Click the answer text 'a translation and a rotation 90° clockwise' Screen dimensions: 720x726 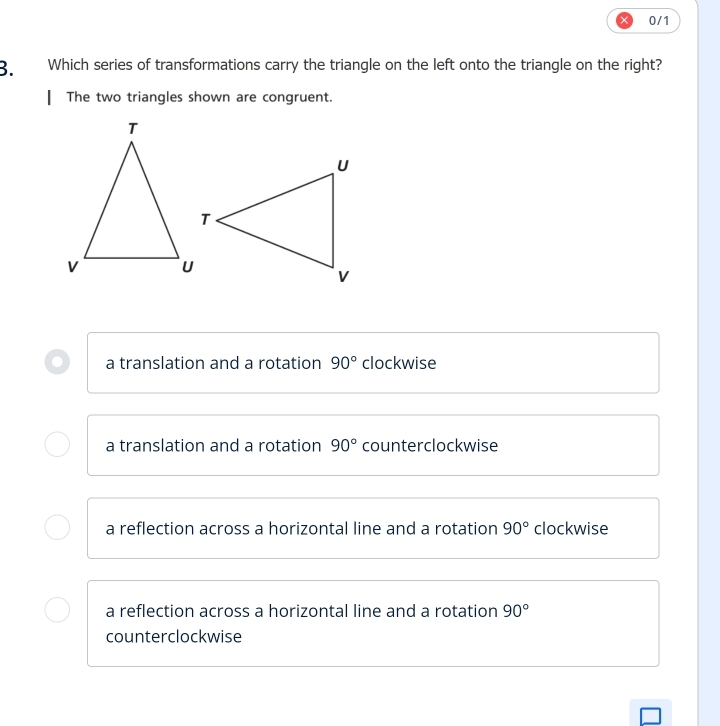coord(271,363)
